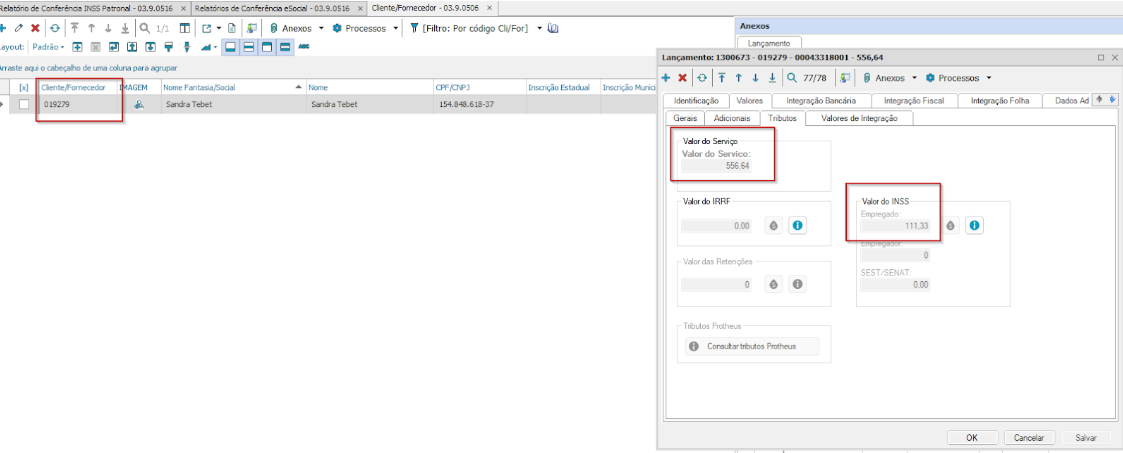Viewport: 1123px width, 453px height.
Task: Click the image icon in the Sandra Tebet row
Action: click(x=140, y=104)
